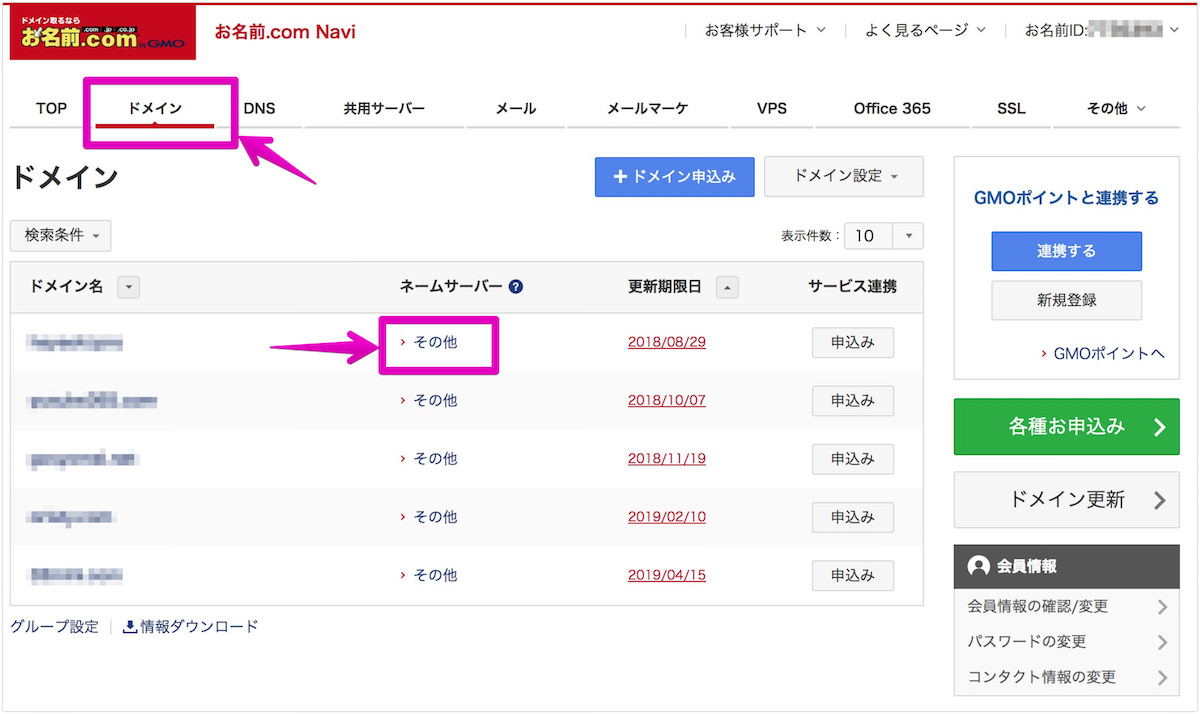Viewport: 1200px width, 714px height.
Task: Go to the DNS tab
Action: pos(259,108)
